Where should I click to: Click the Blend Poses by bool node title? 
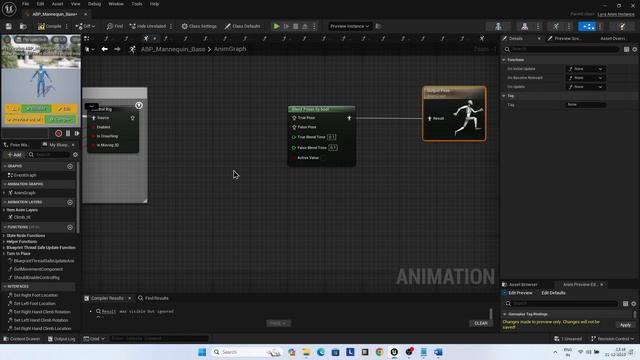pyautogui.click(x=311, y=109)
